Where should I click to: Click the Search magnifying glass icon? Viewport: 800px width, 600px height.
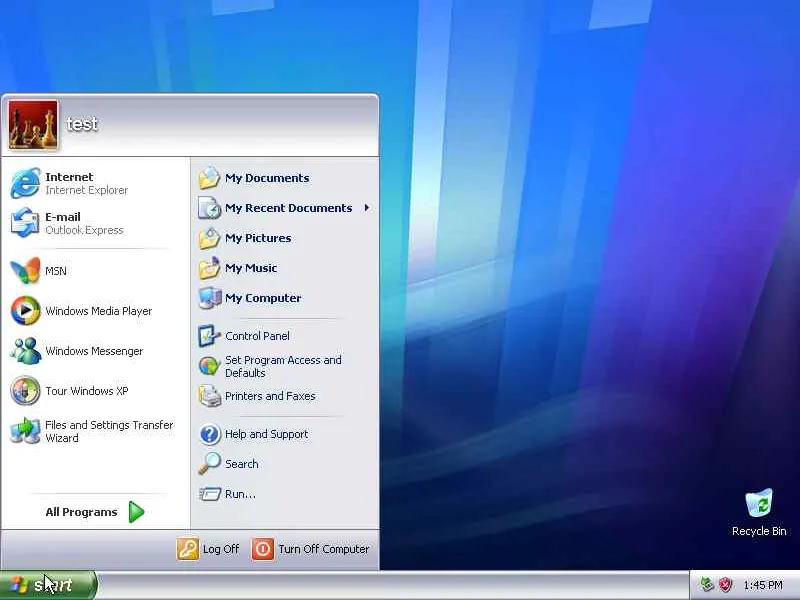[x=209, y=464]
